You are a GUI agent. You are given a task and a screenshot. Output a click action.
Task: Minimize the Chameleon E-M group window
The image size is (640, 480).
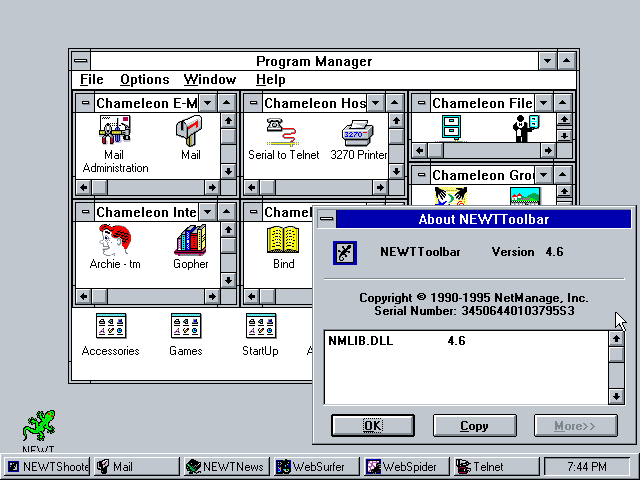[x=208, y=103]
